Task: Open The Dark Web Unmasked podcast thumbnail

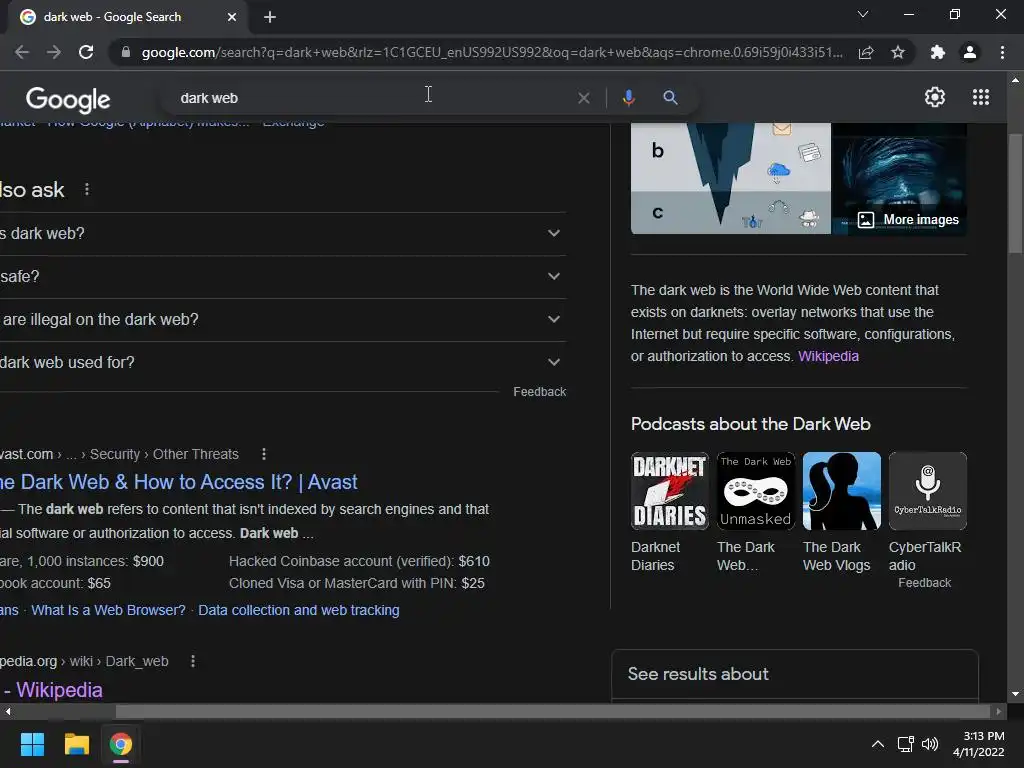Action: pos(756,491)
